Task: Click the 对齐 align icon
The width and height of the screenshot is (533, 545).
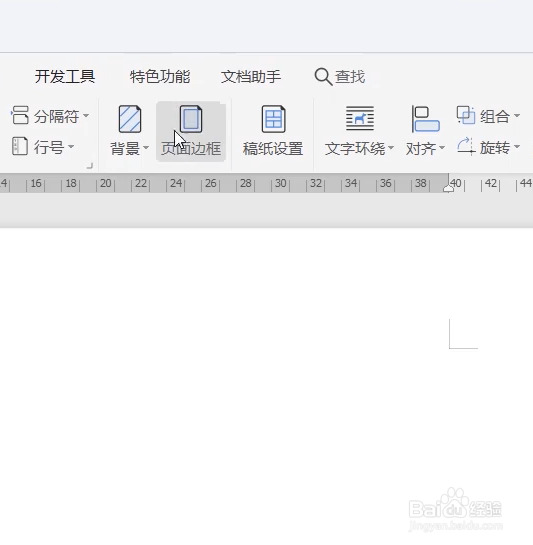Action: tap(426, 119)
